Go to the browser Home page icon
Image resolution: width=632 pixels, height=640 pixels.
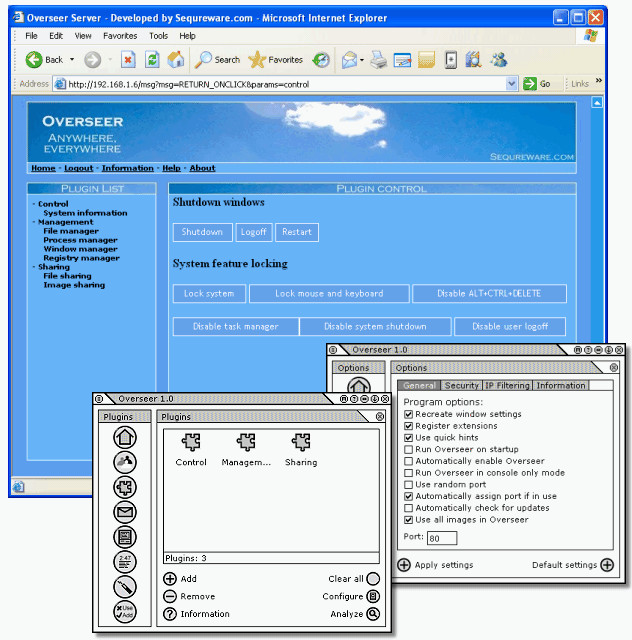point(176,60)
